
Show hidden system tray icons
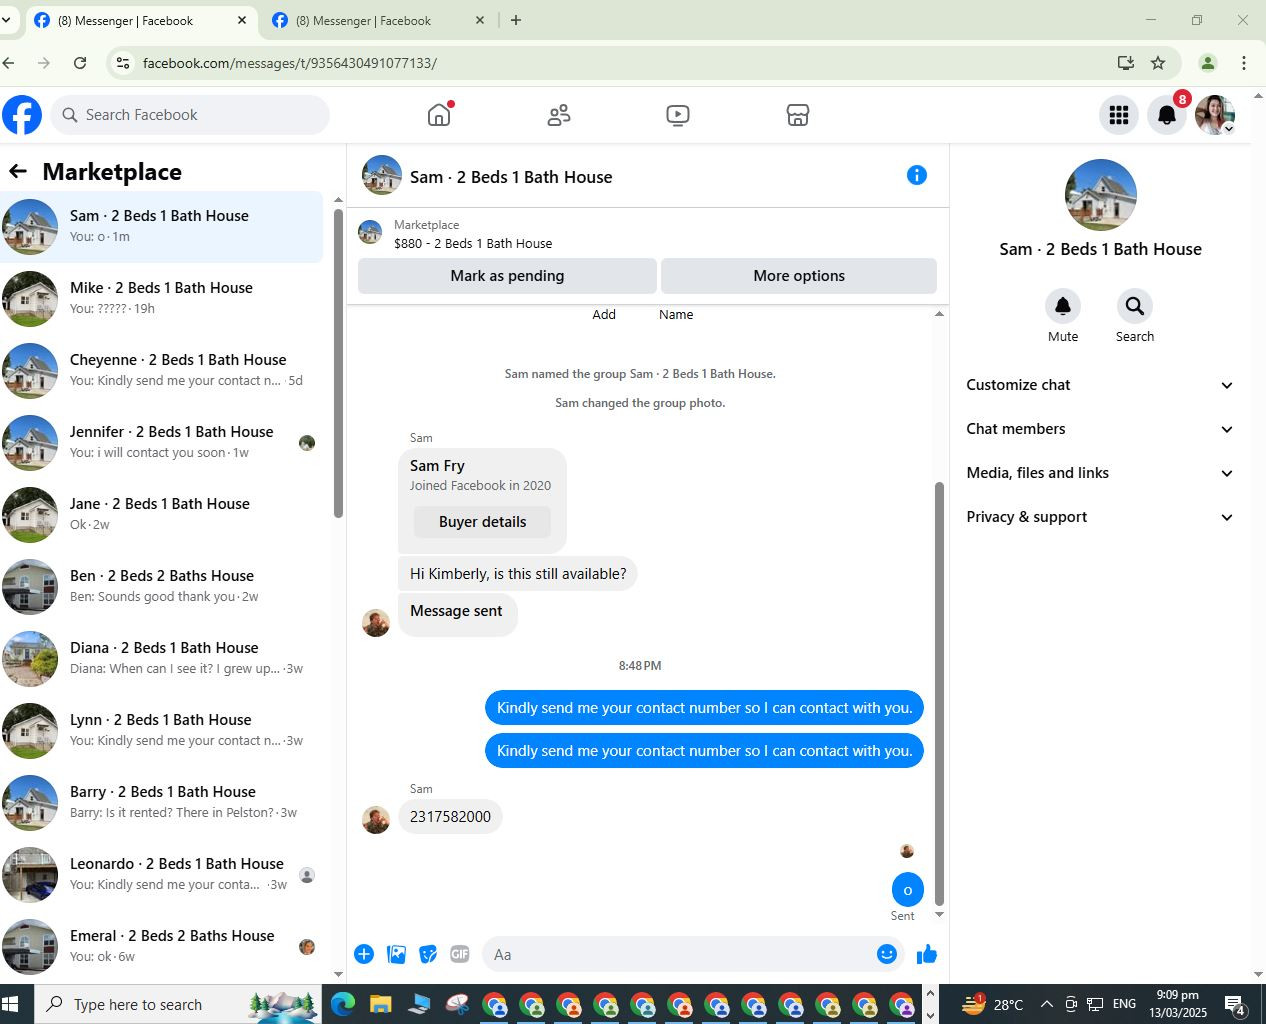pos(1046,1004)
